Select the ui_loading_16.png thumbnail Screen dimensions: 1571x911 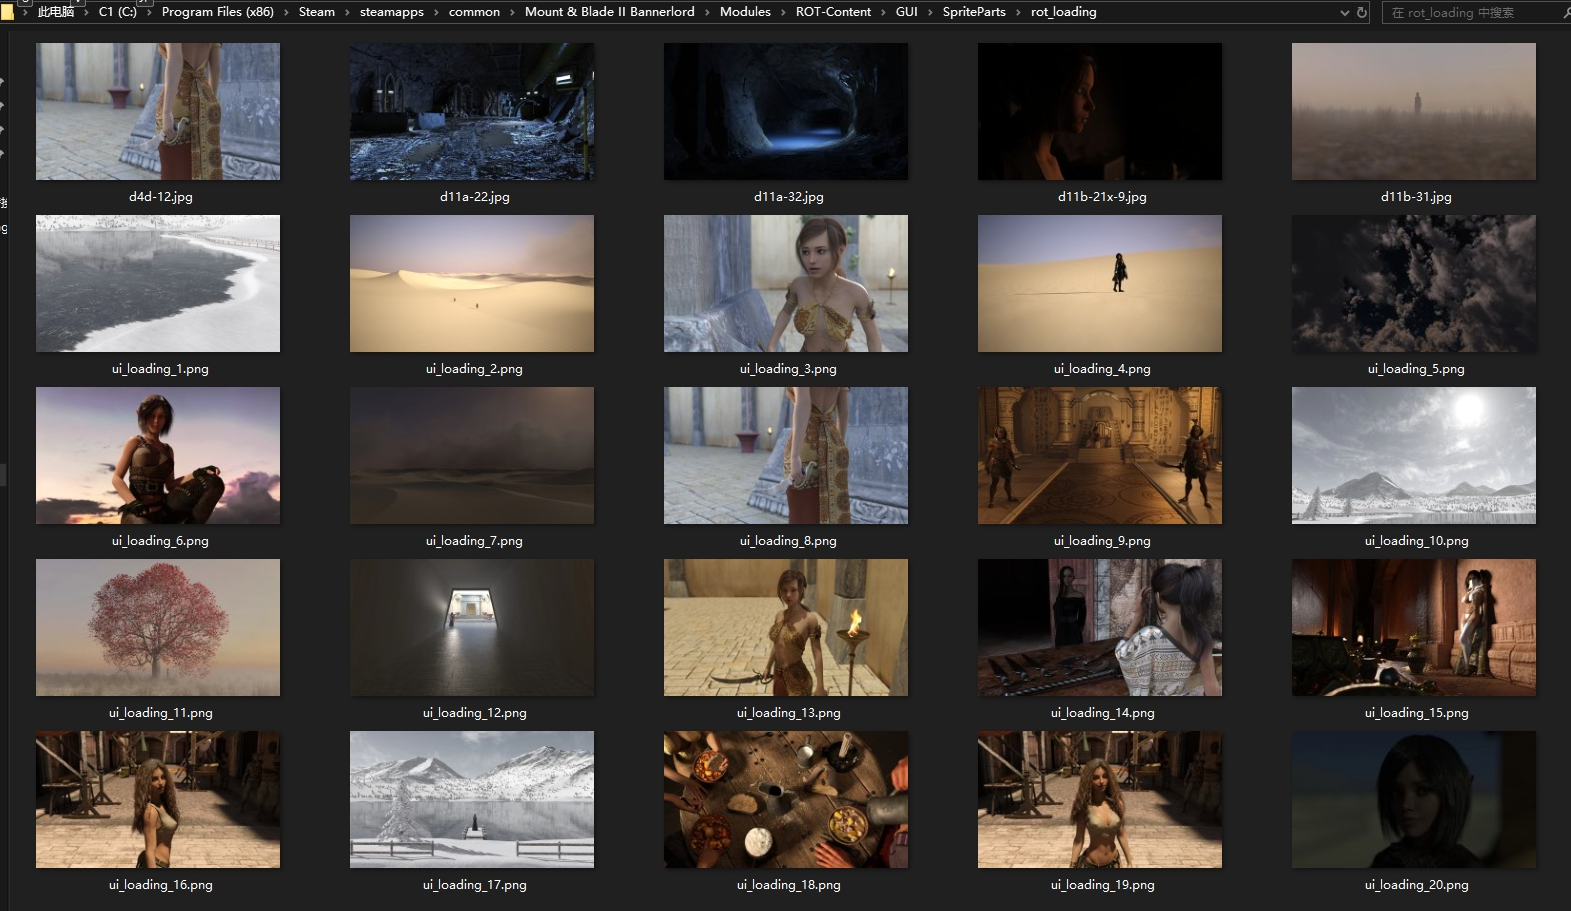pos(158,799)
